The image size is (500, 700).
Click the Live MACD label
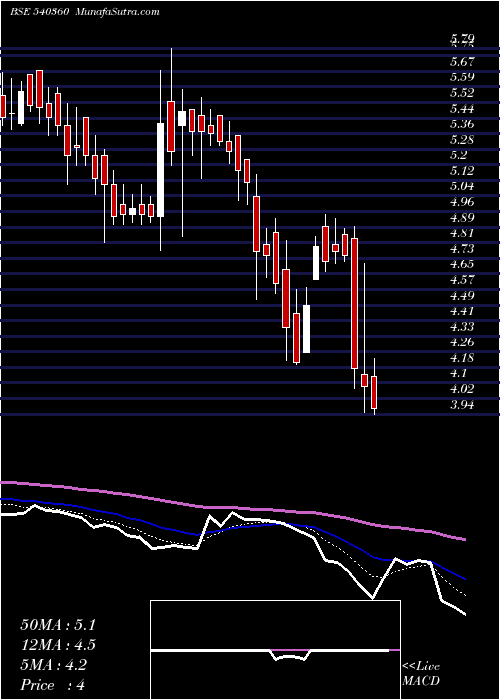(x=421, y=673)
